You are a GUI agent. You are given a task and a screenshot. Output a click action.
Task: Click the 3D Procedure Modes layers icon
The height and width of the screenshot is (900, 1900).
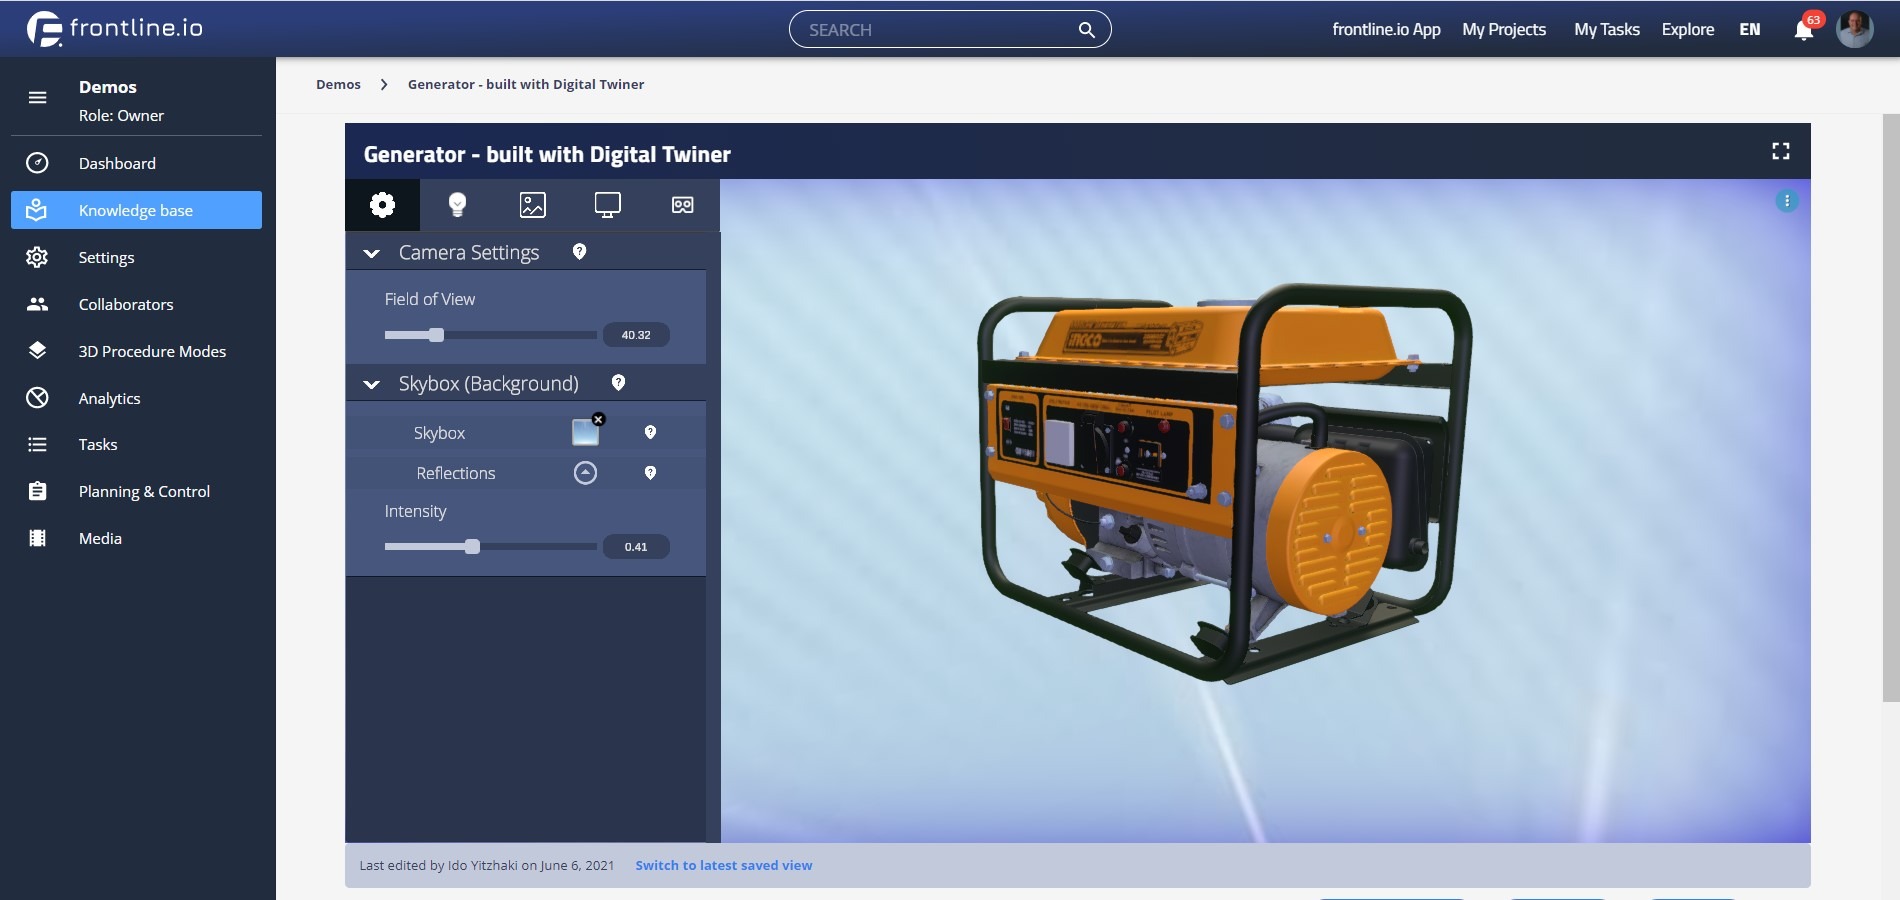37,351
